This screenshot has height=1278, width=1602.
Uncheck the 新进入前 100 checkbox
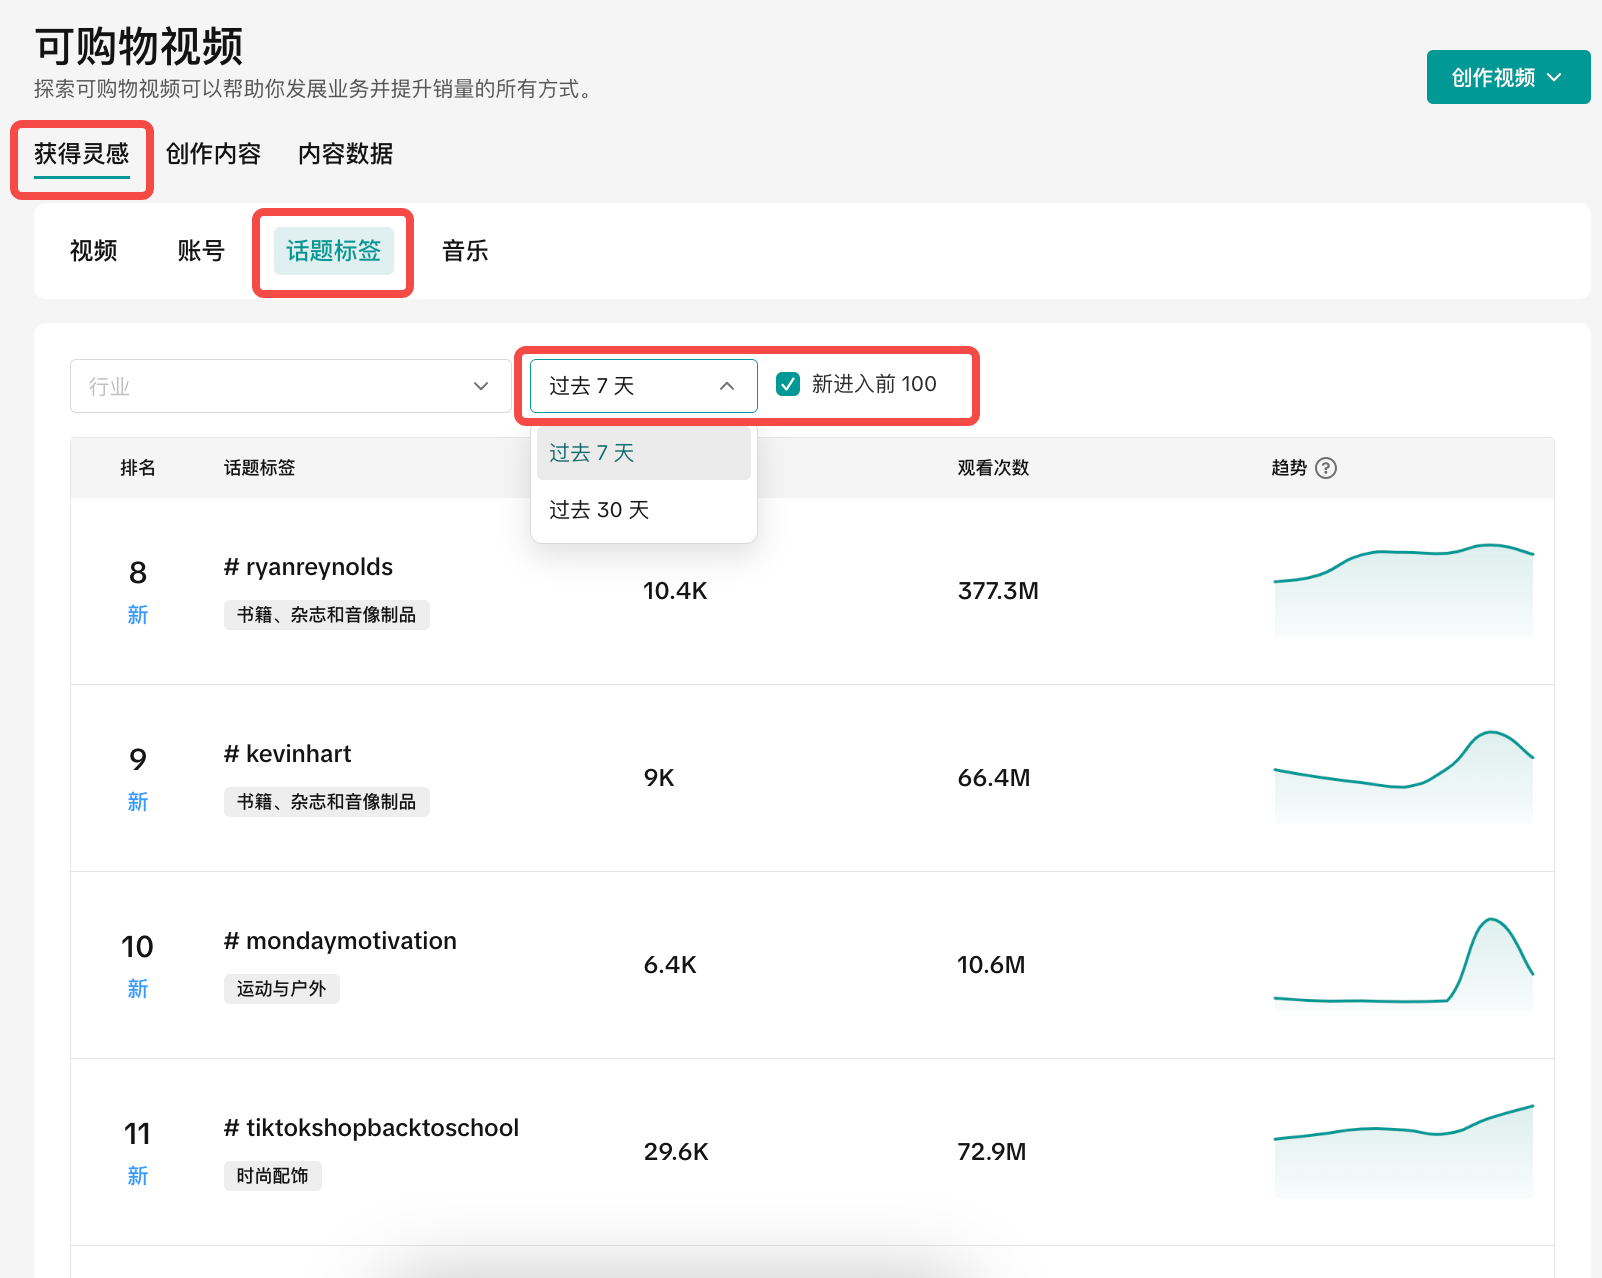coord(788,384)
